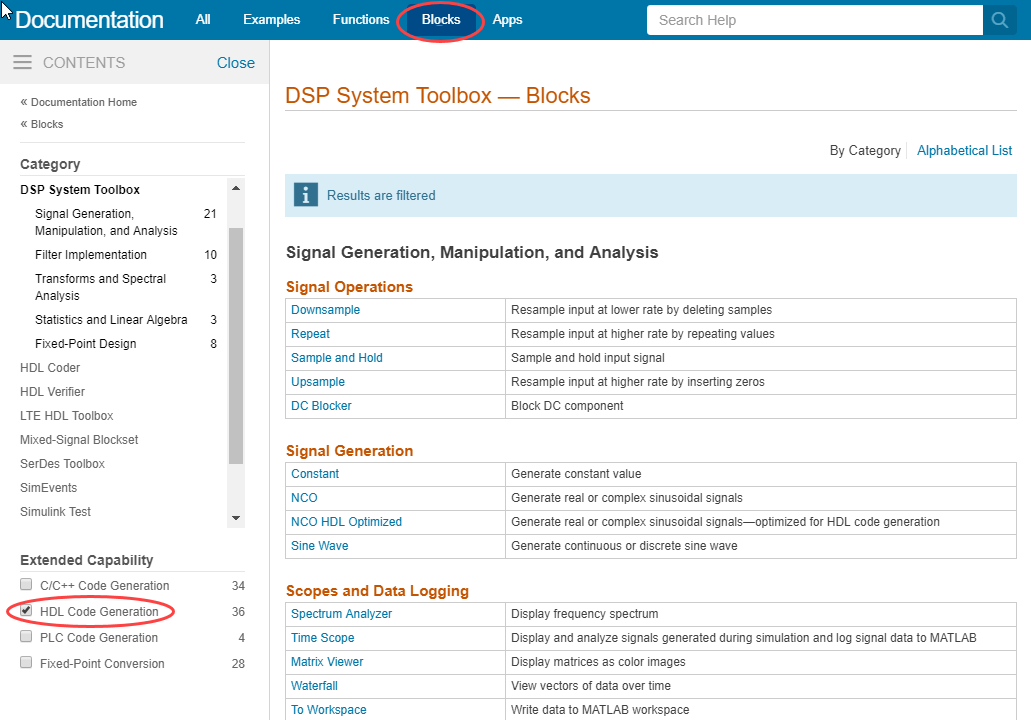The height and width of the screenshot is (720, 1031).
Task: Close the contents panel
Action: [235, 63]
